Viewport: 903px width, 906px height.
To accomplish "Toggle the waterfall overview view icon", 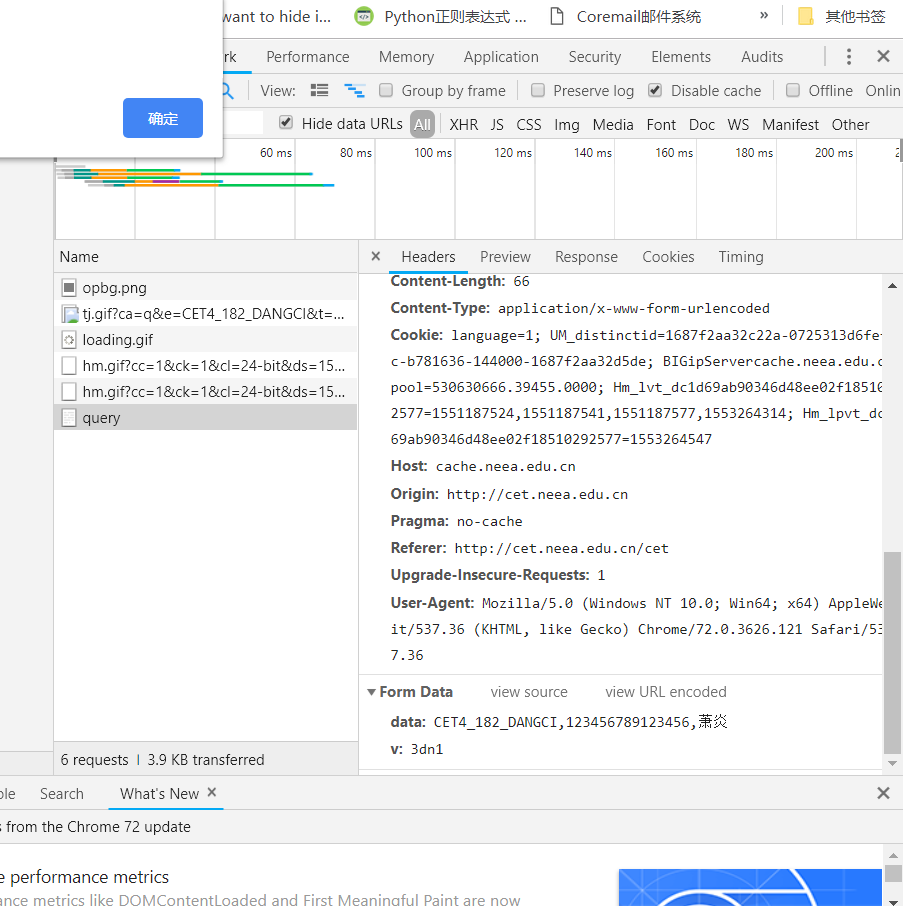I will [354, 91].
